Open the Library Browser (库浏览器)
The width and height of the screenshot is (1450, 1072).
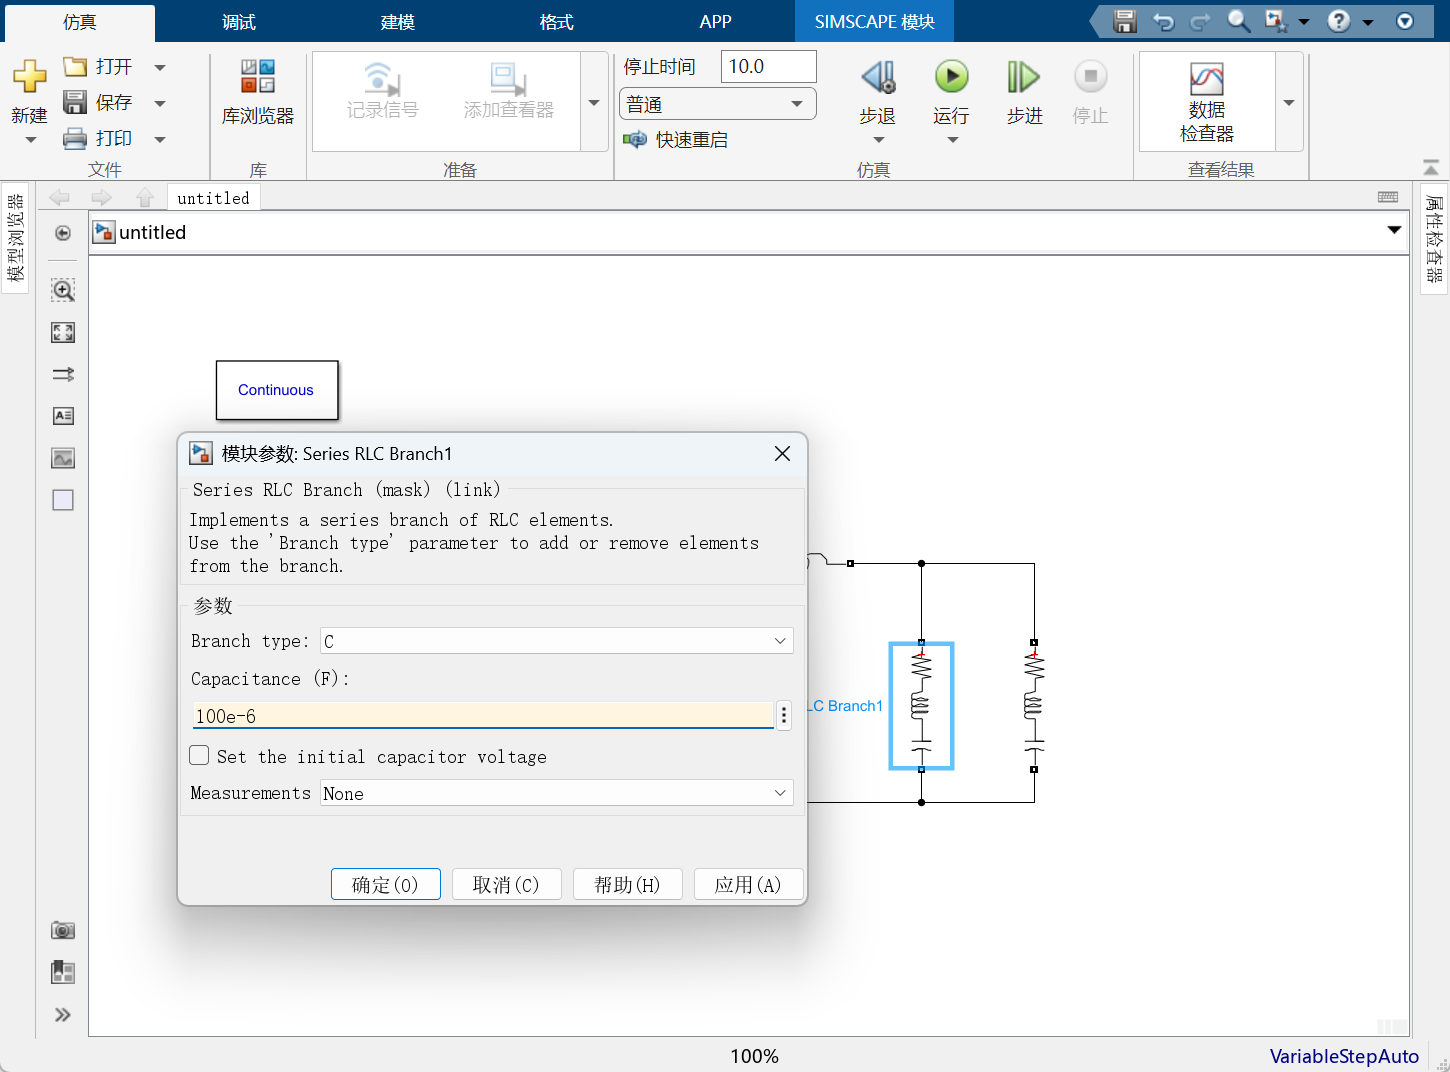(258, 92)
